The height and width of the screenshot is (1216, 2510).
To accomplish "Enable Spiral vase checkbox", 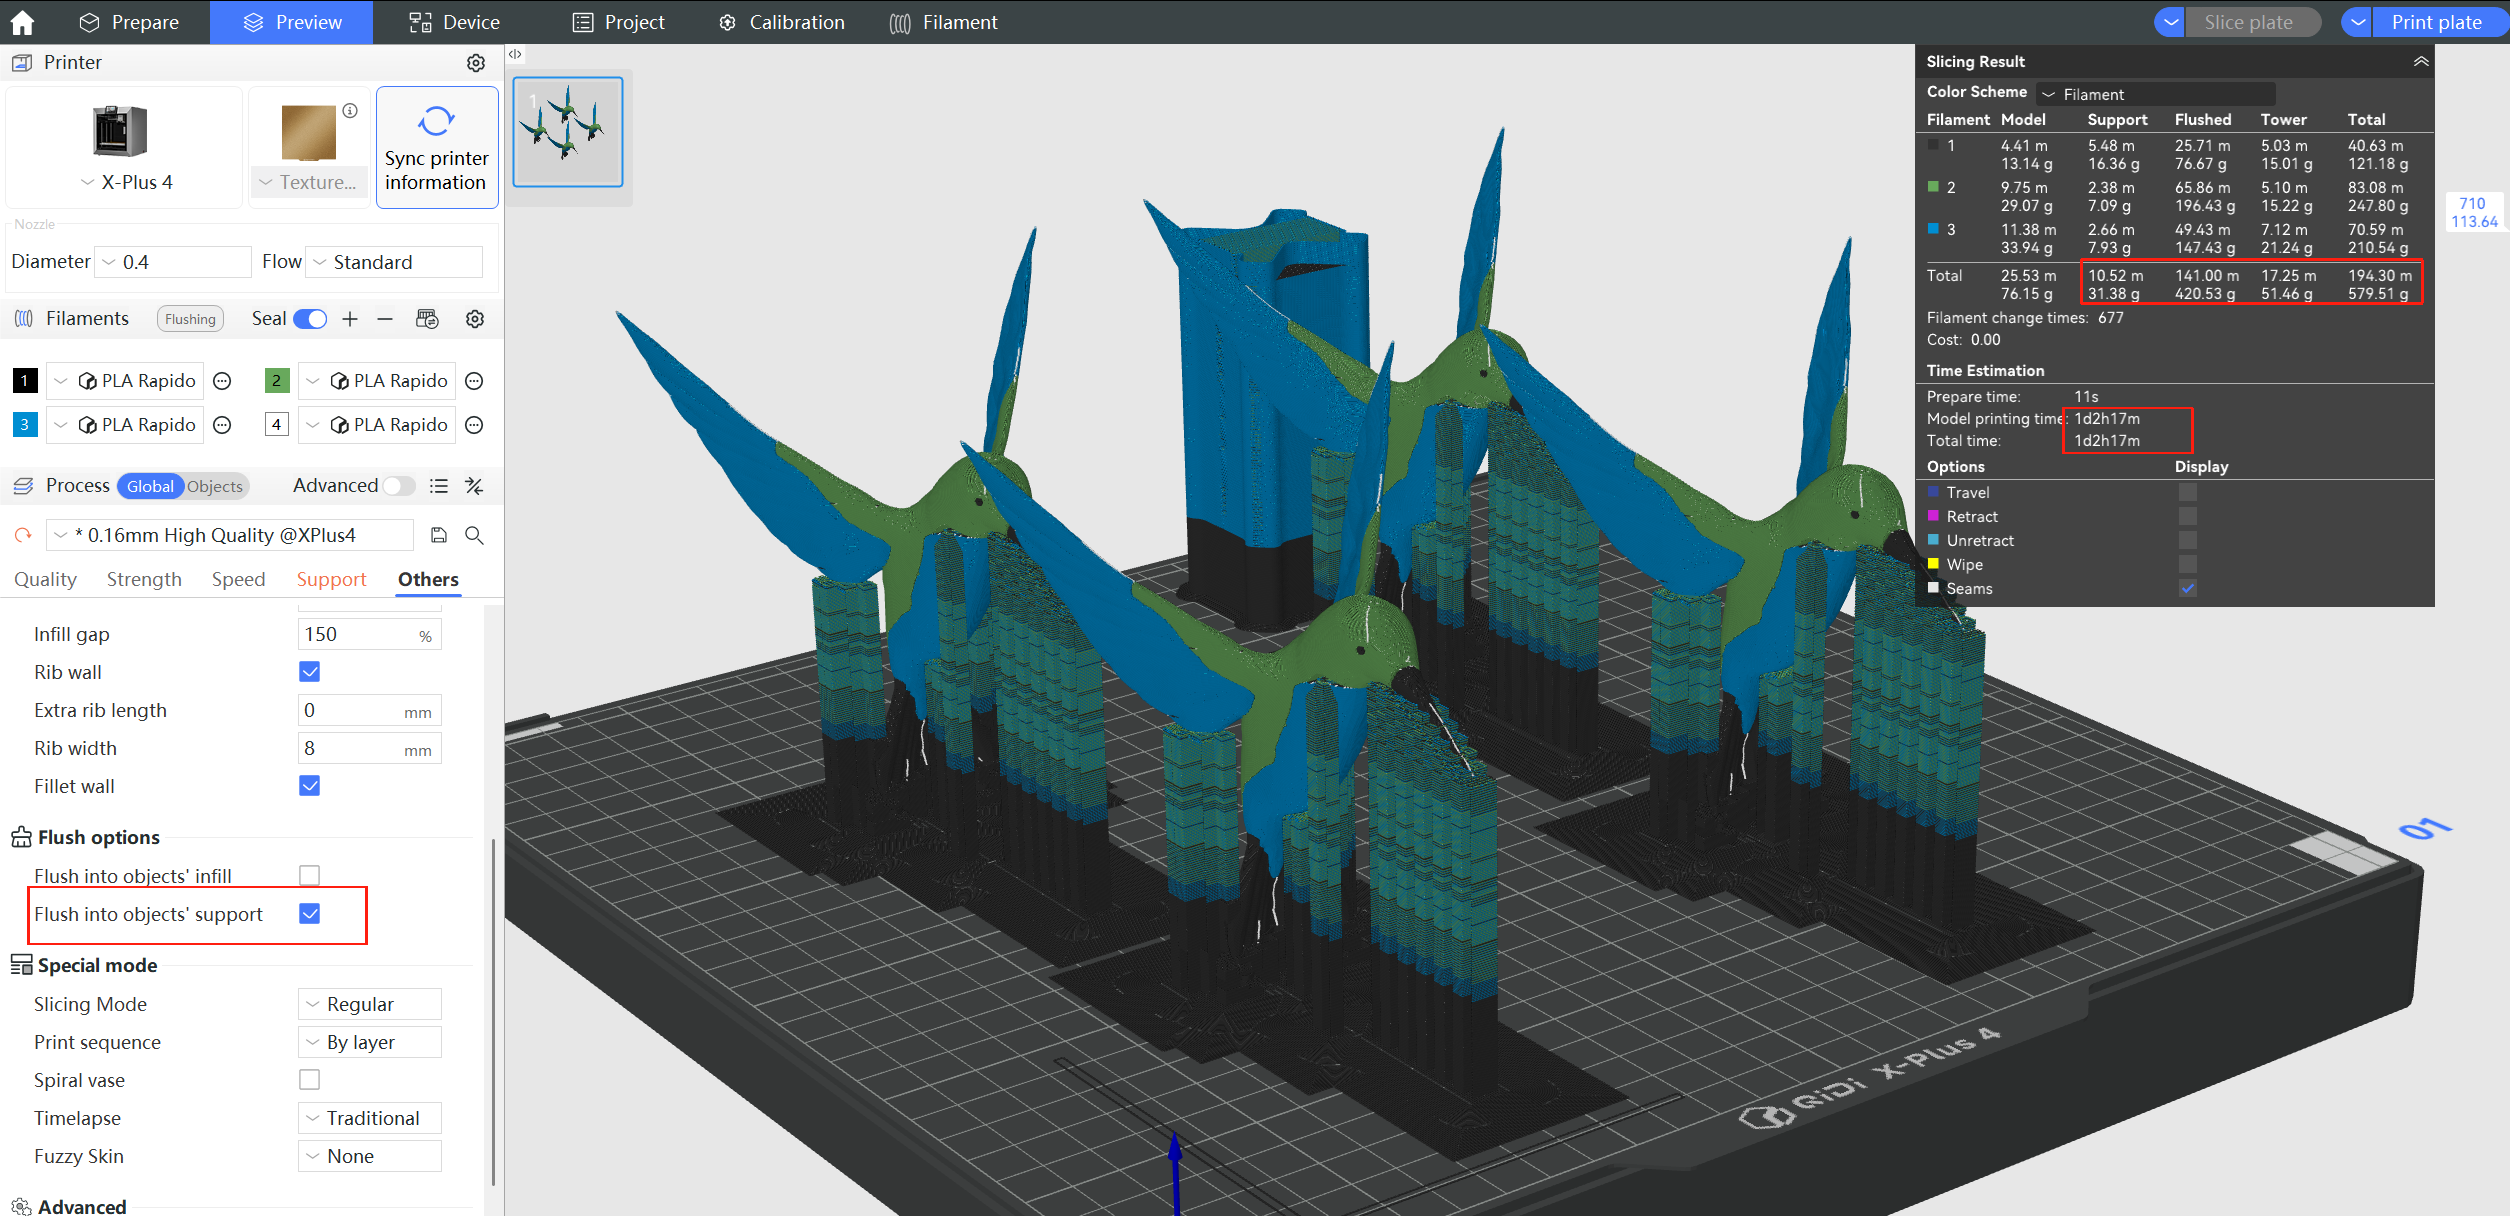I will pos(310,1080).
